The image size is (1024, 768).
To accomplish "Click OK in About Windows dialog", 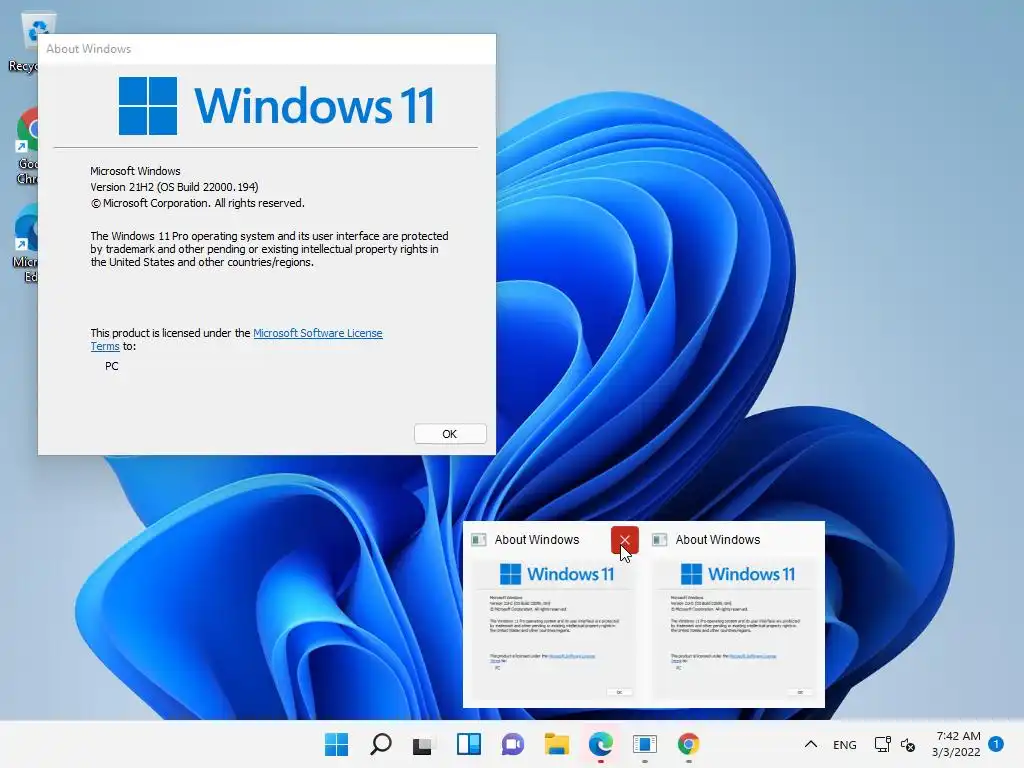I will [450, 434].
